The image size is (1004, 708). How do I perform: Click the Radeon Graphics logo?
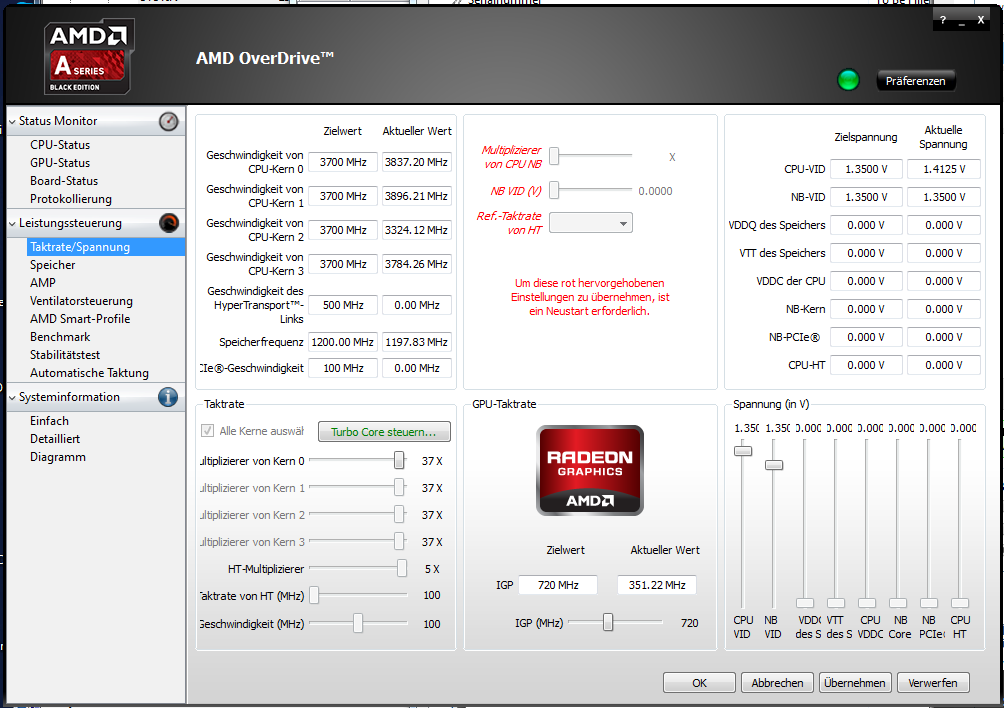pos(590,471)
